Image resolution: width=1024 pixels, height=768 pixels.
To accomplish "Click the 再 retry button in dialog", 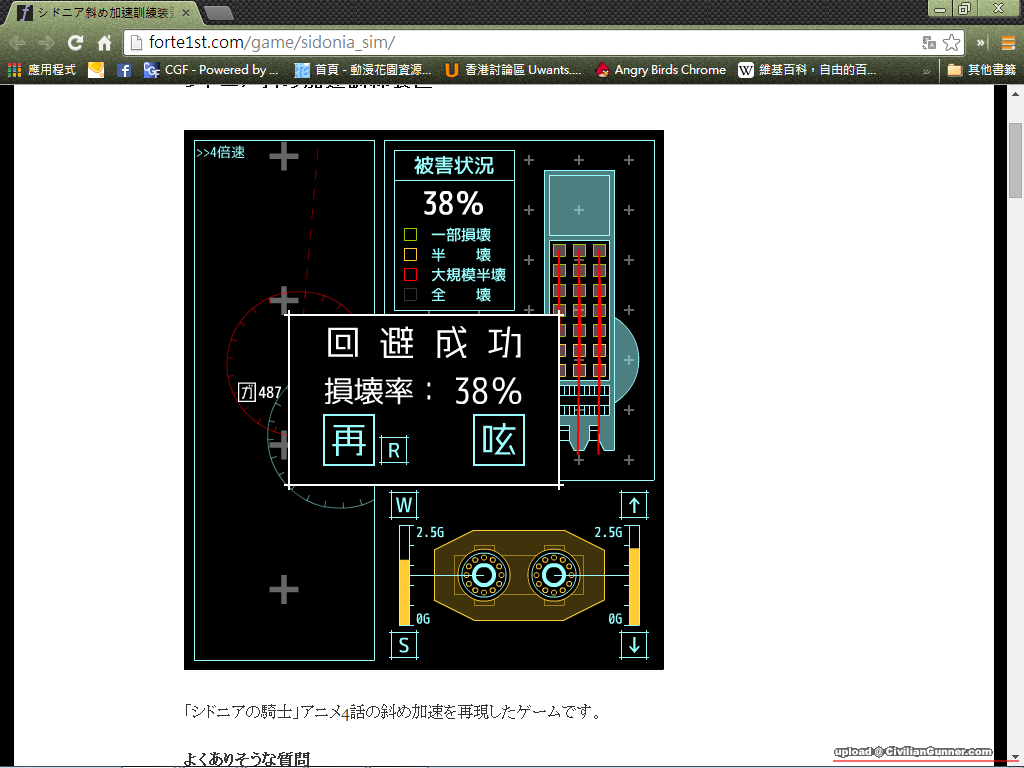I will pos(348,440).
